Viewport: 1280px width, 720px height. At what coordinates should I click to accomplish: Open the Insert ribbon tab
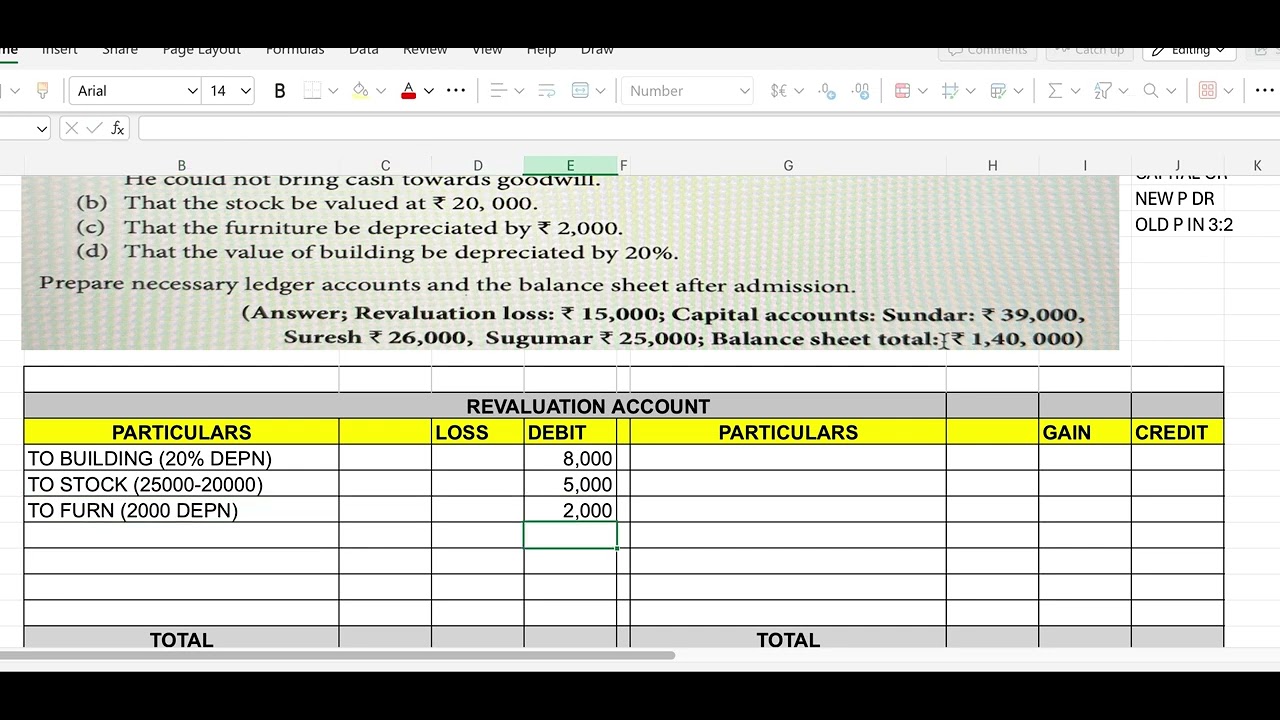pyautogui.click(x=60, y=50)
